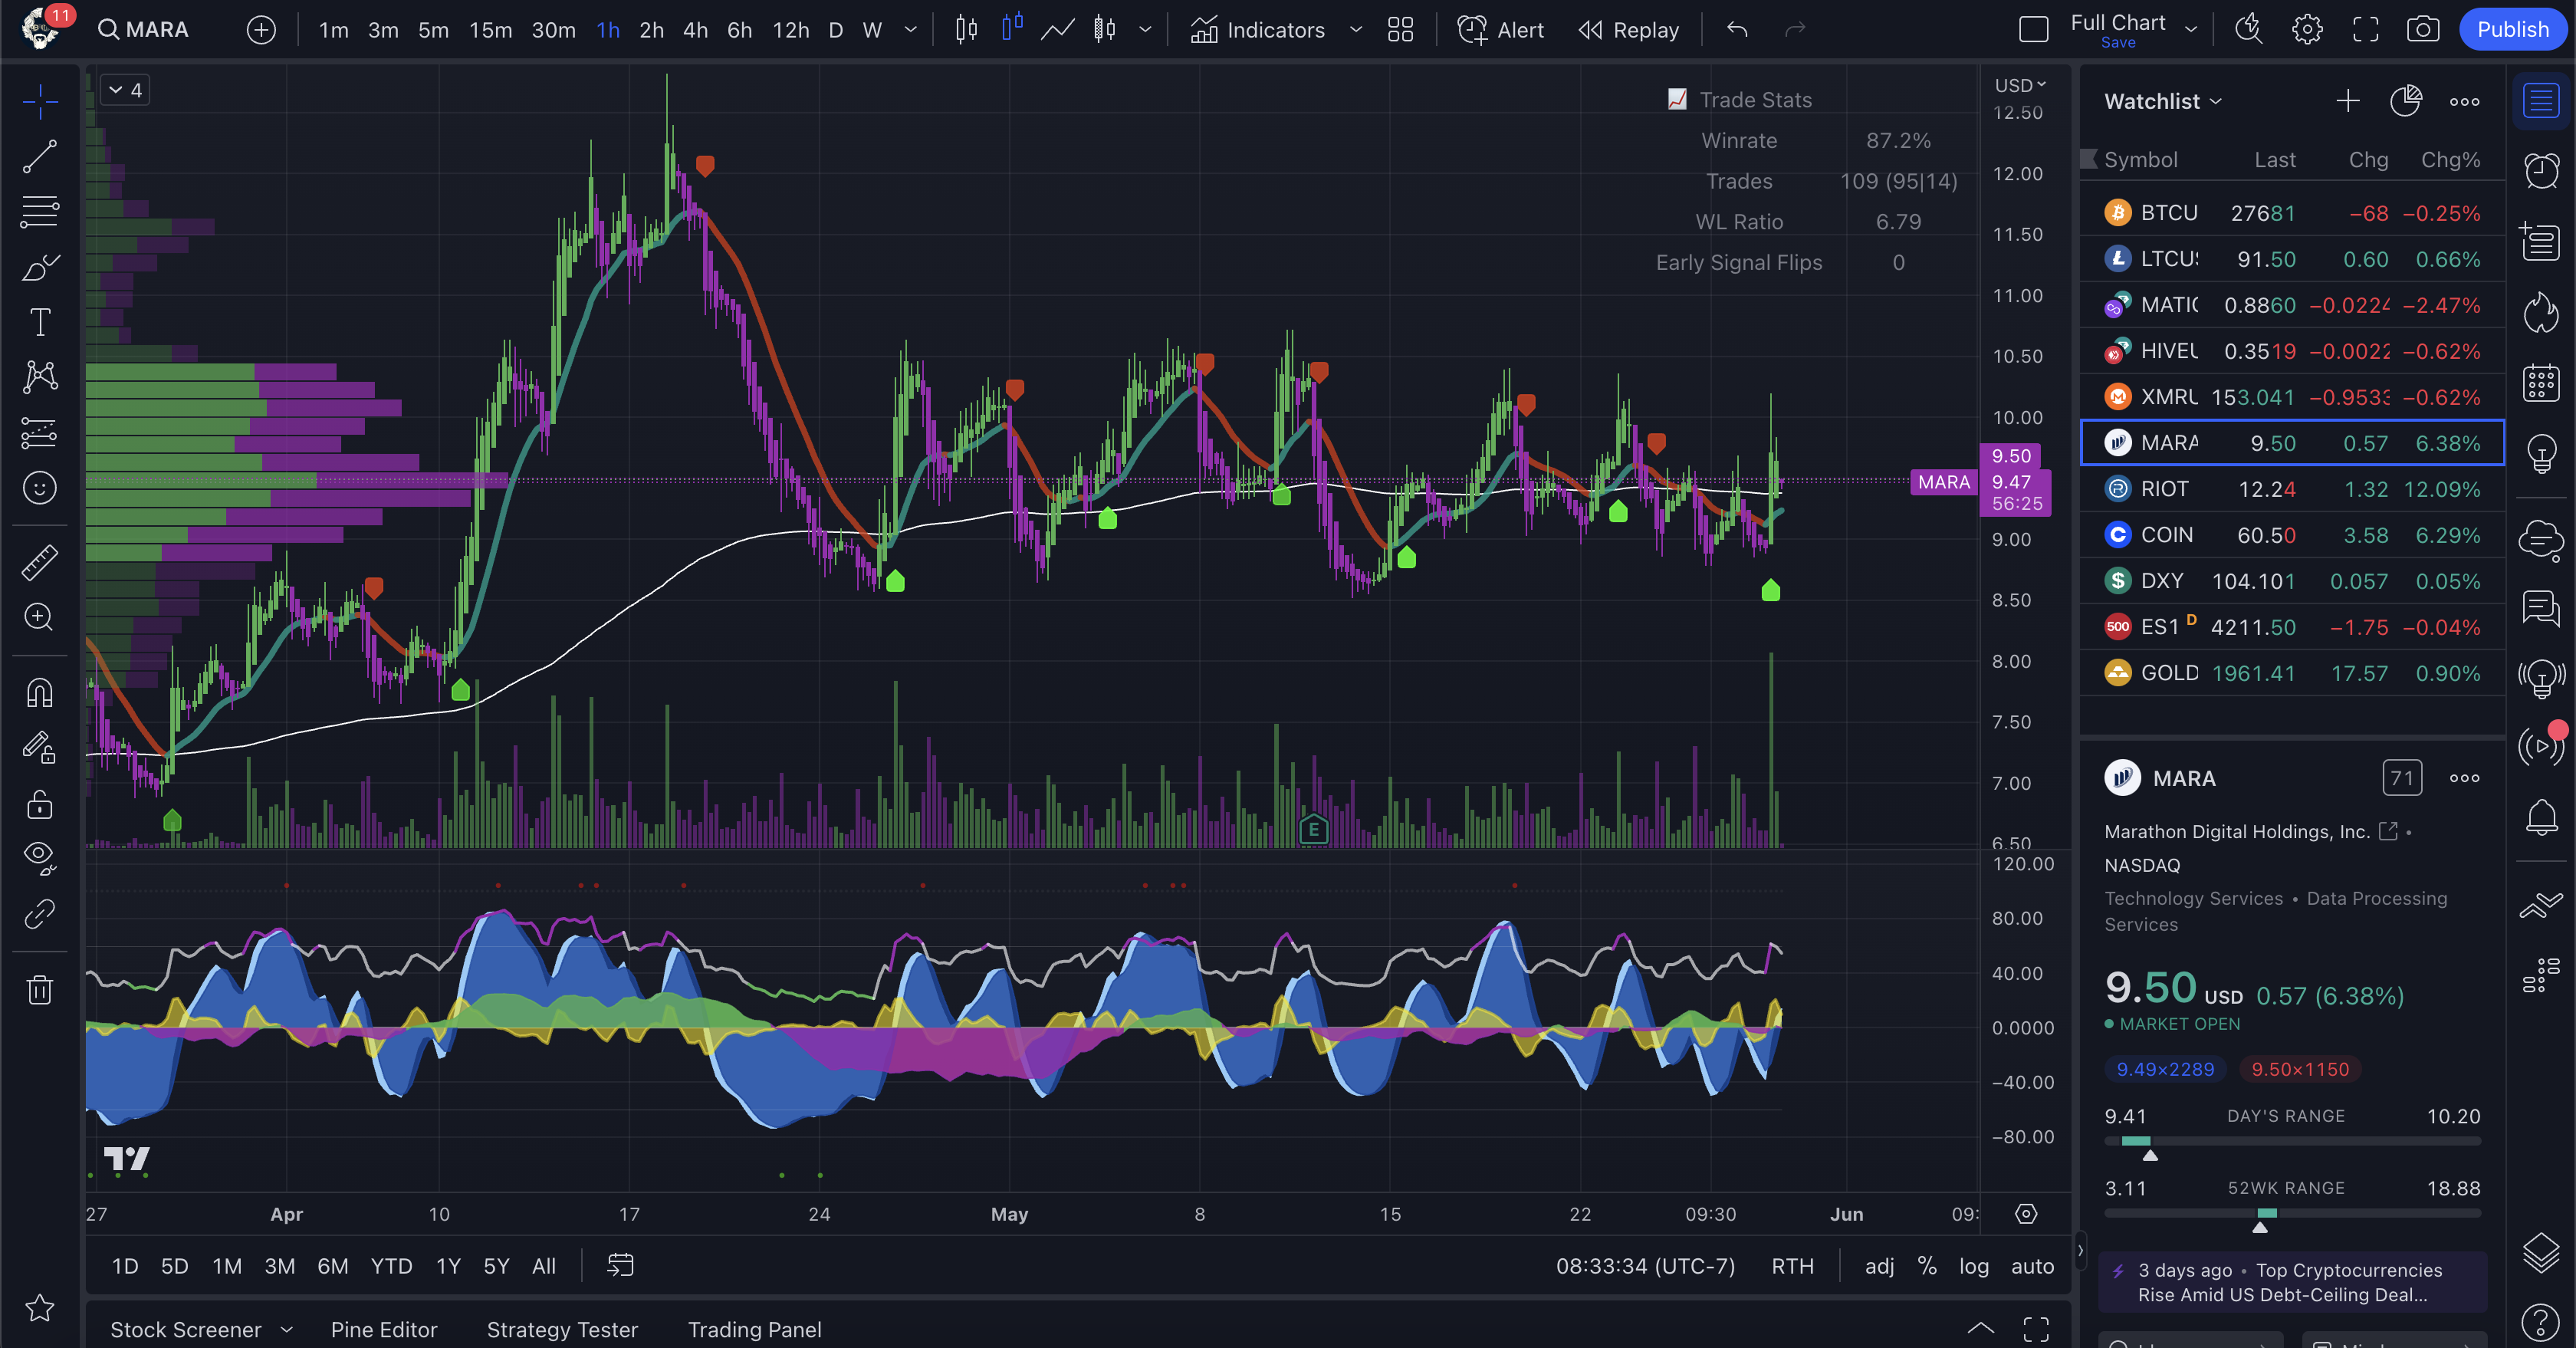Select the 1M date range

(x=227, y=1266)
